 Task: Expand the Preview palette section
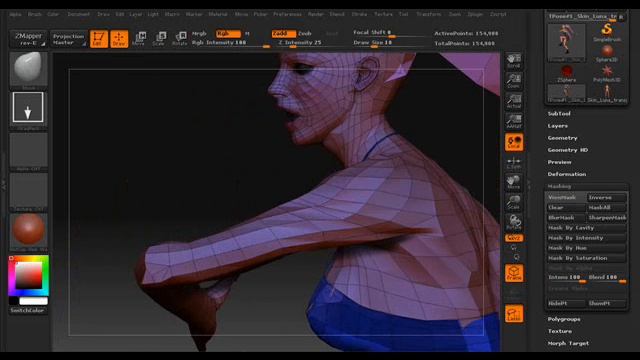(x=559, y=162)
